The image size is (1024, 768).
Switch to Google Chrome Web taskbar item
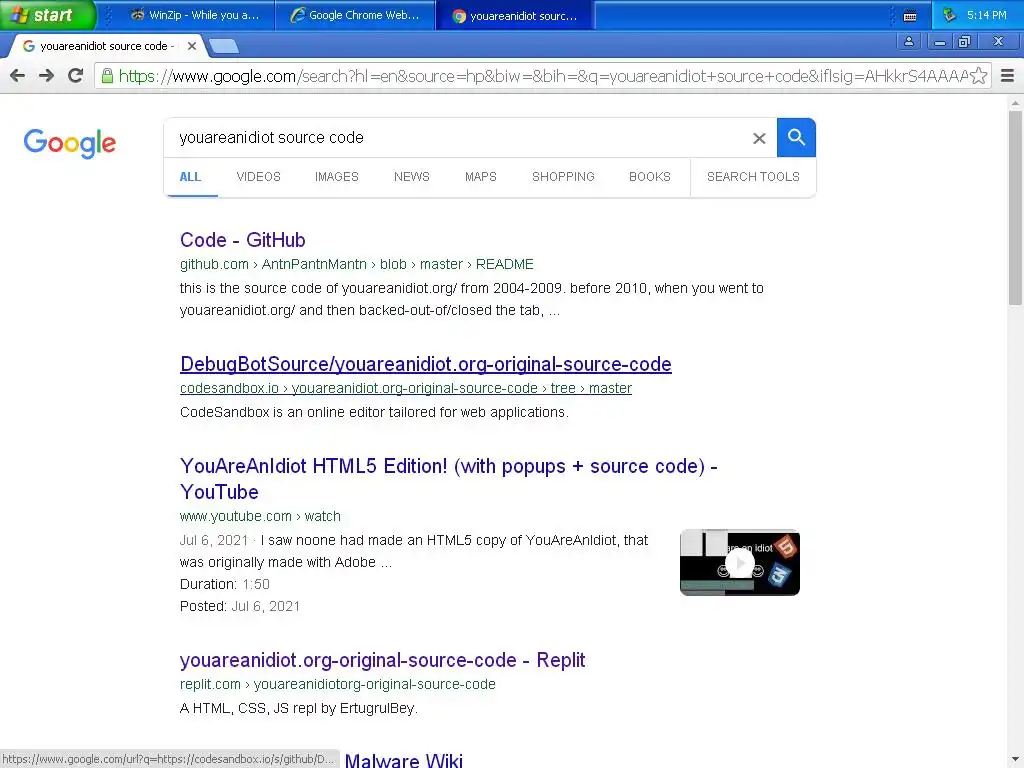(355, 15)
